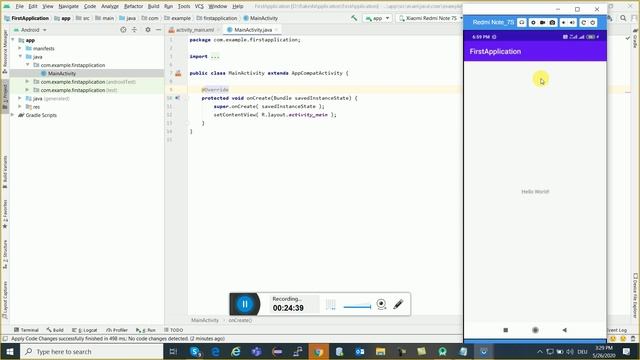The image size is (640, 360).
Task: Open the Run tool window
Action: 146,330
